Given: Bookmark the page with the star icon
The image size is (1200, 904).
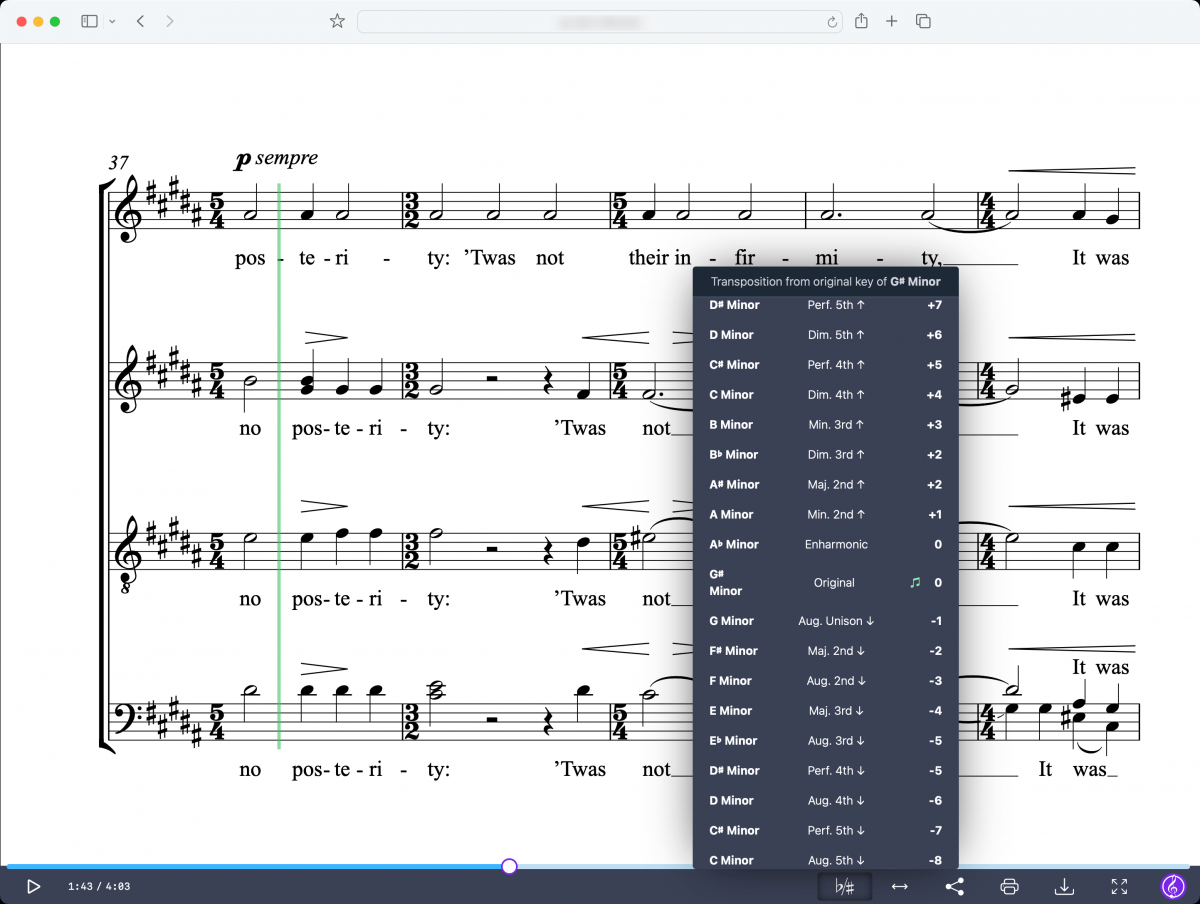Looking at the screenshot, I should point(337,21).
